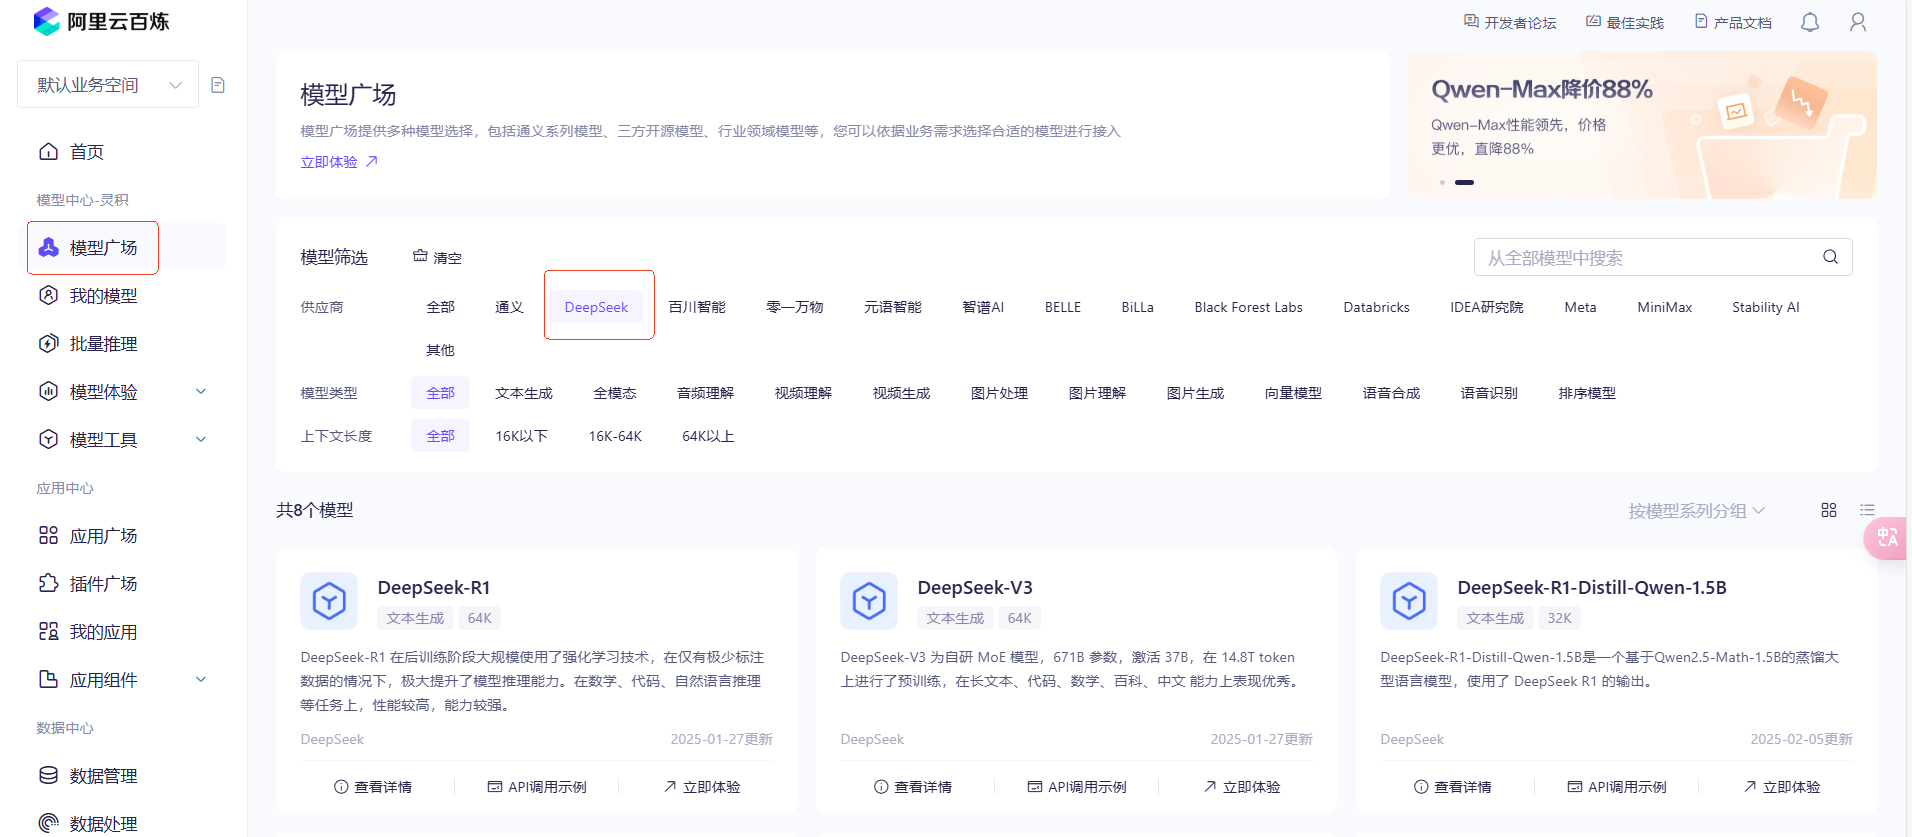1912x837 pixels.
Task: Click 清空 to clear filters
Action: click(x=437, y=257)
